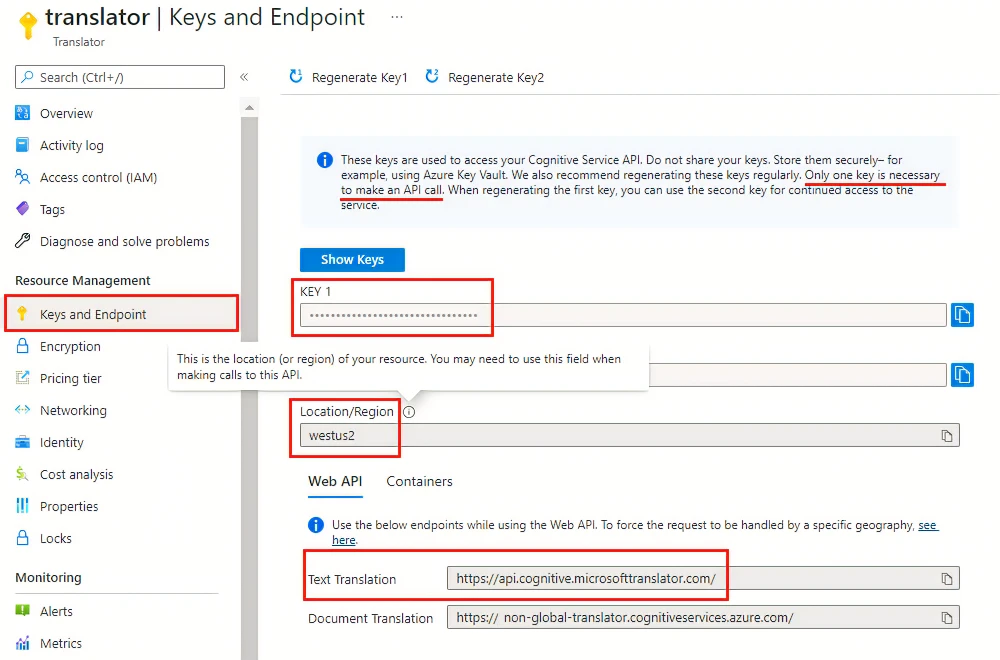Screen dimensions: 1000x660
Task: Follow the 'see here' geography link
Action: tap(928, 525)
